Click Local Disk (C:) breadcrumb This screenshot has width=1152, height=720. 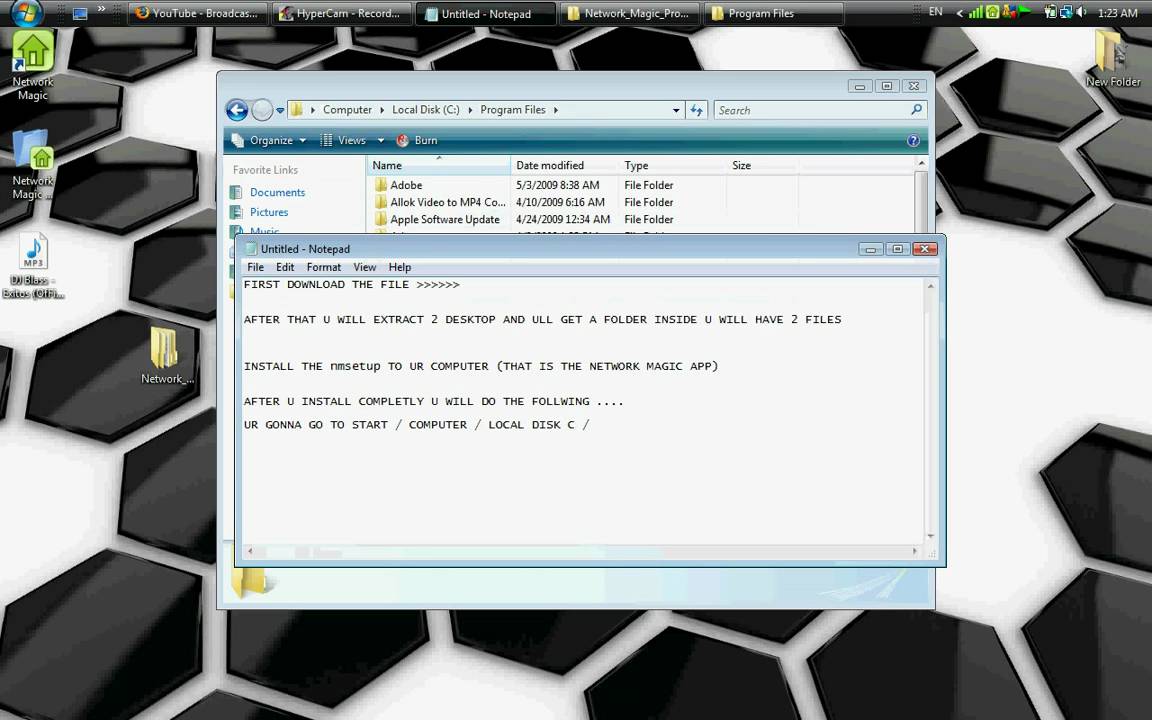point(425,109)
